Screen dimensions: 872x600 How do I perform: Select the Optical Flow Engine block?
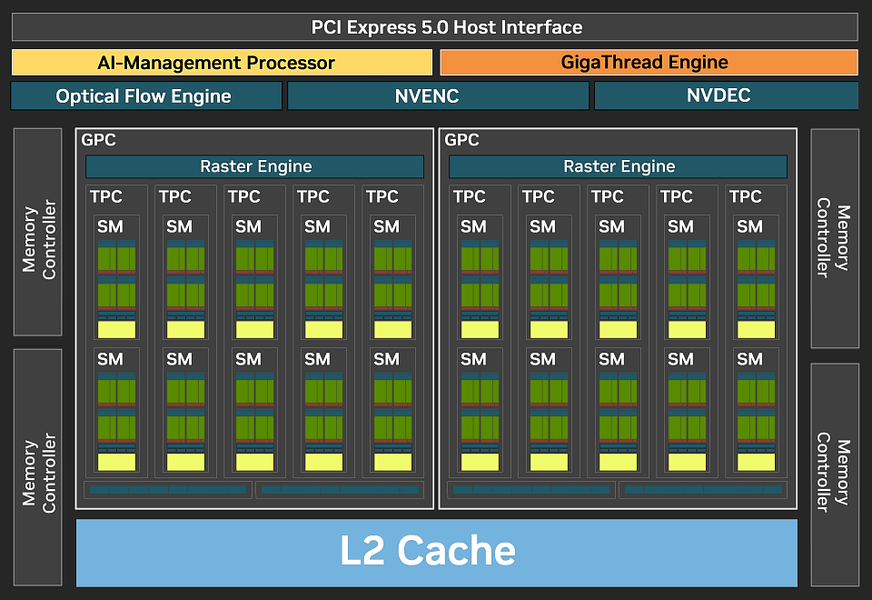click(146, 96)
